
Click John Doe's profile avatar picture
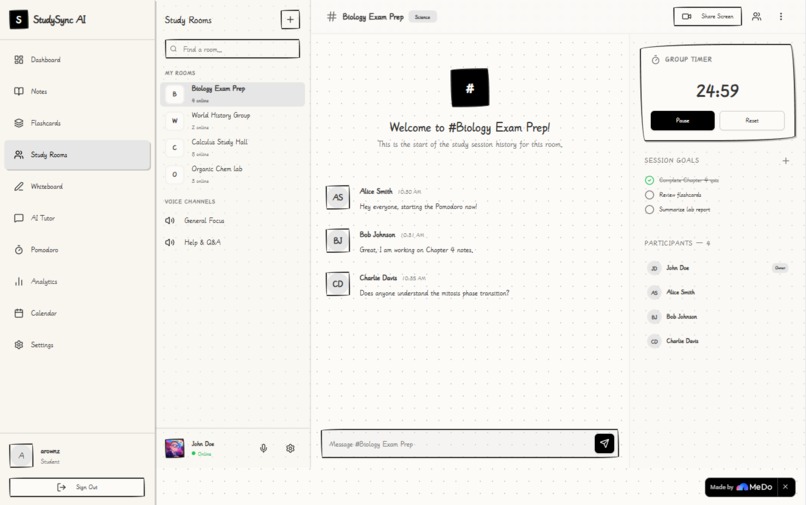point(175,448)
